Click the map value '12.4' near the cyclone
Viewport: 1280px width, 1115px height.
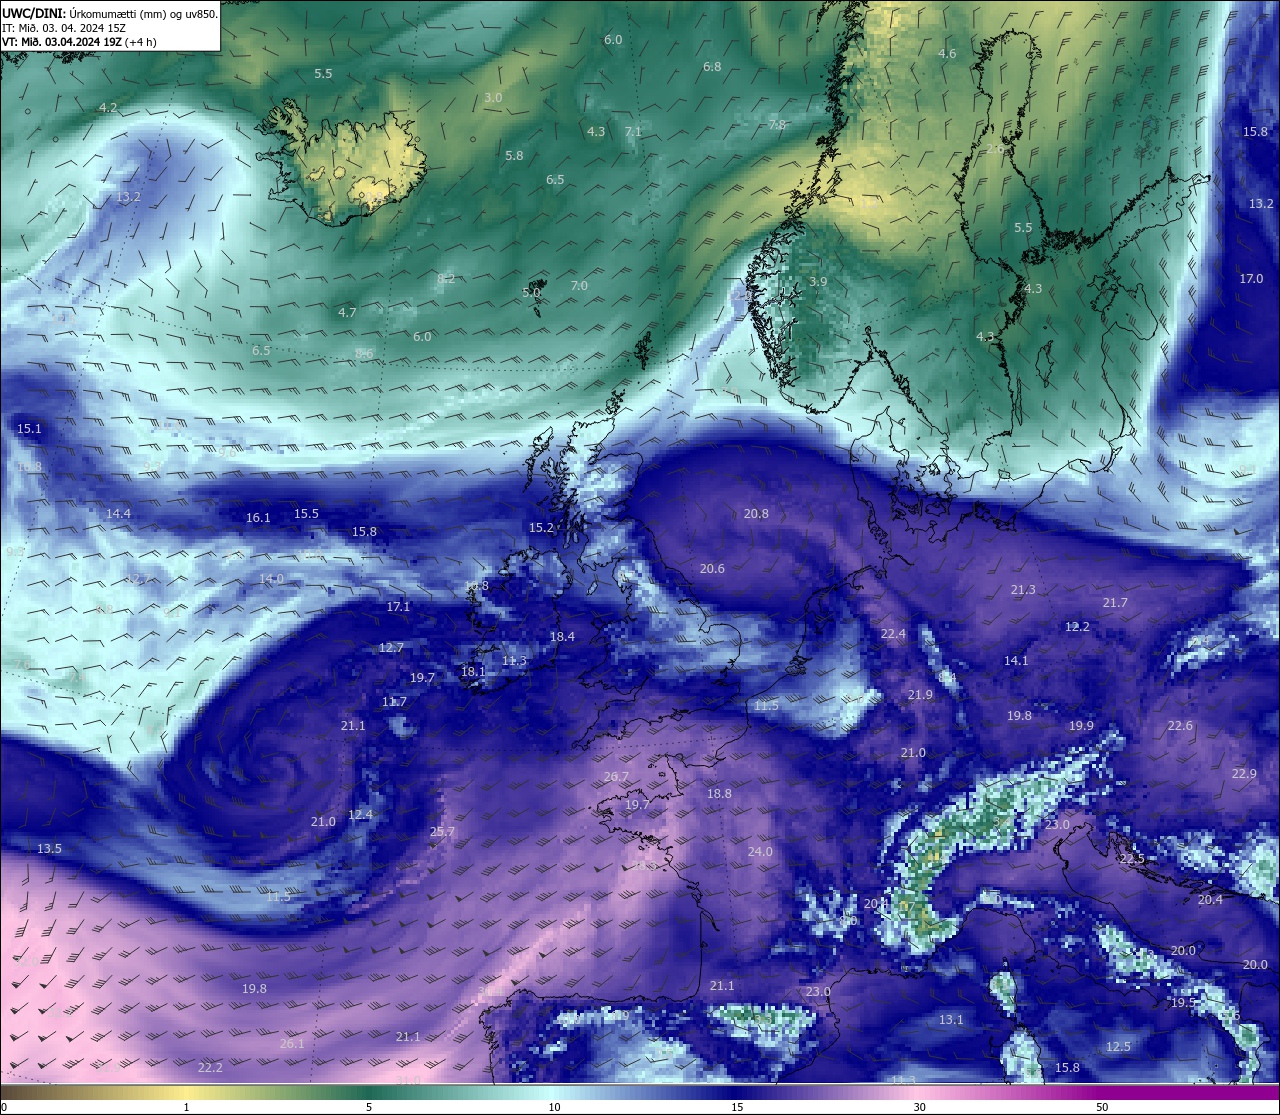tap(360, 815)
